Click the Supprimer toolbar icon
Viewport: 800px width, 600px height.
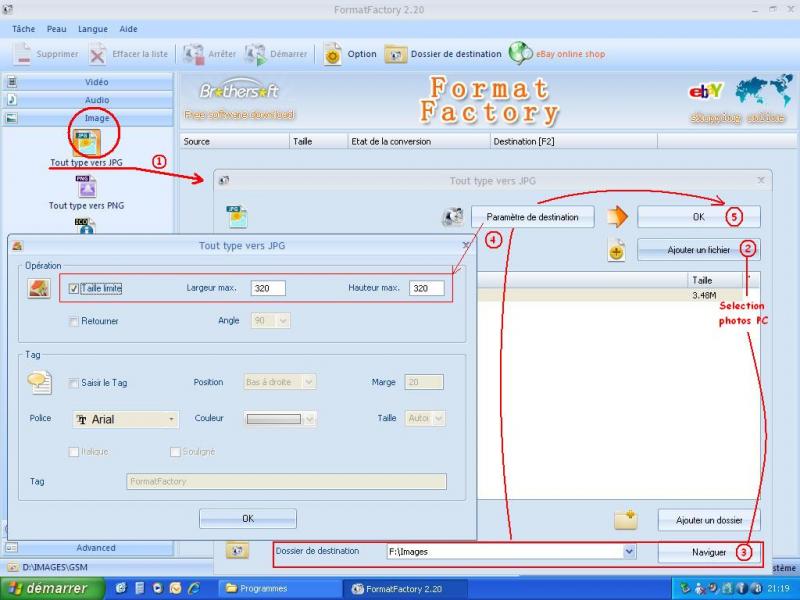(x=22, y=54)
